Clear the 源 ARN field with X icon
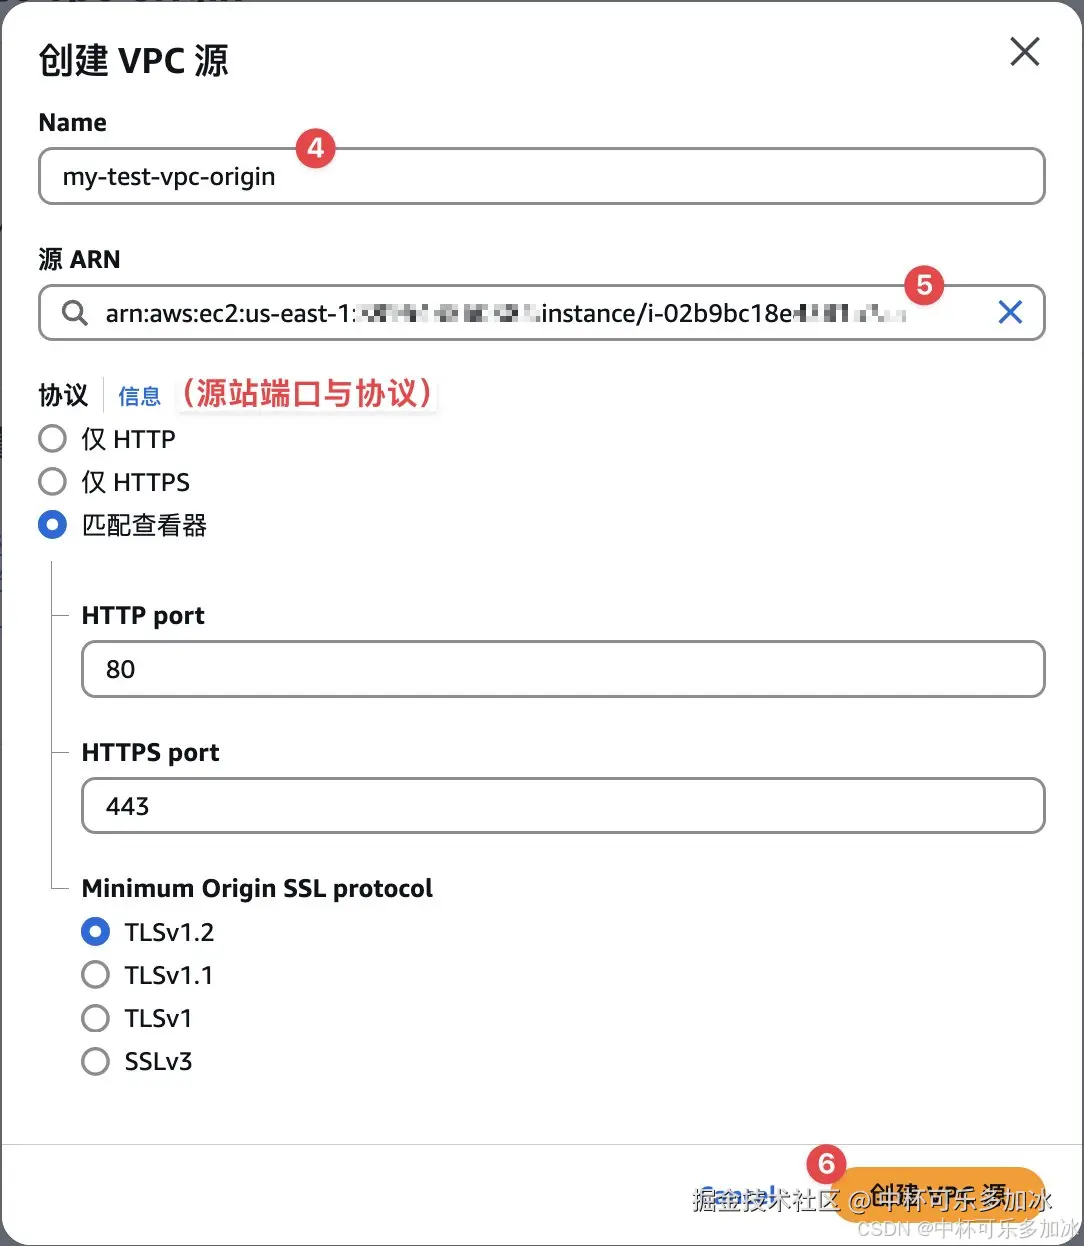The height and width of the screenshot is (1246, 1084). tap(1010, 313)
